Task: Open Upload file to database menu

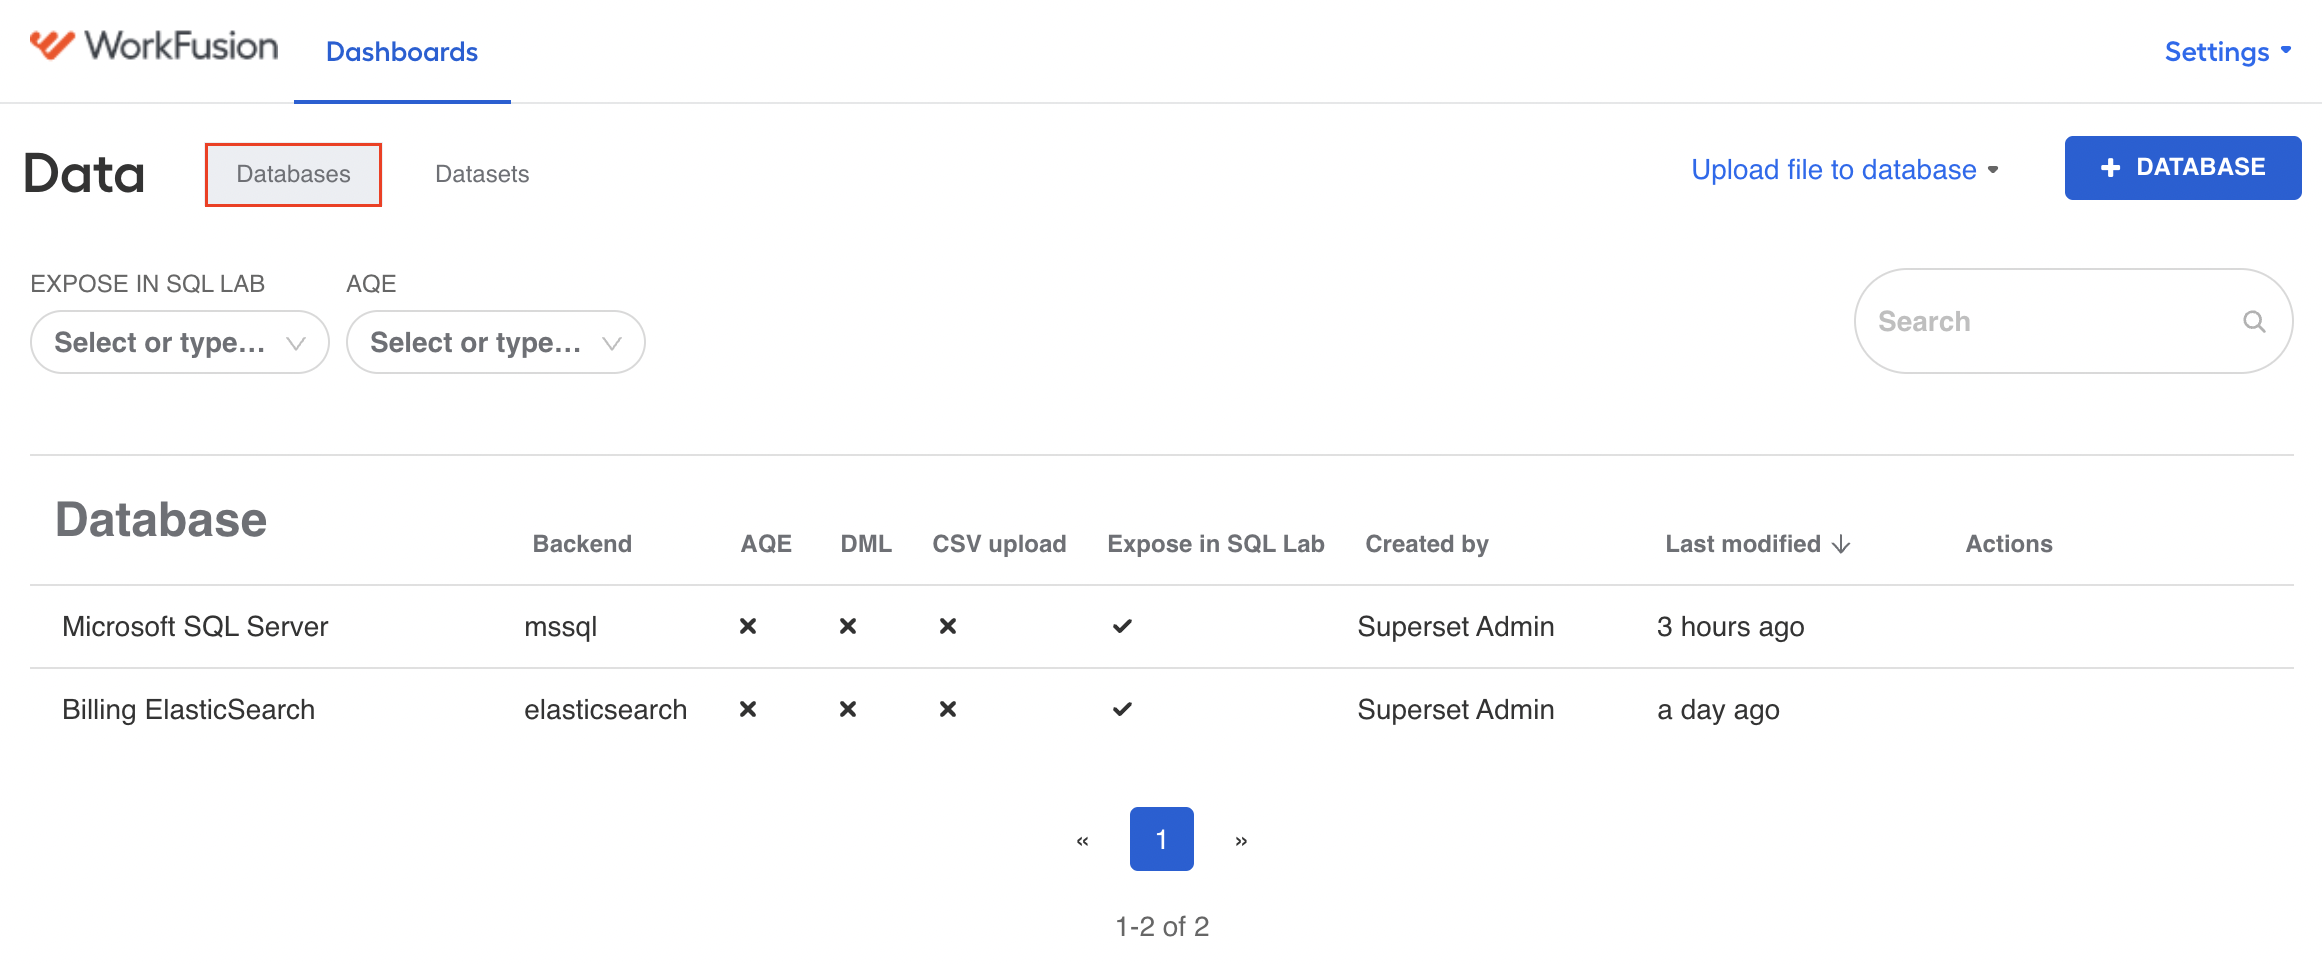Action: coord(1845,169)
